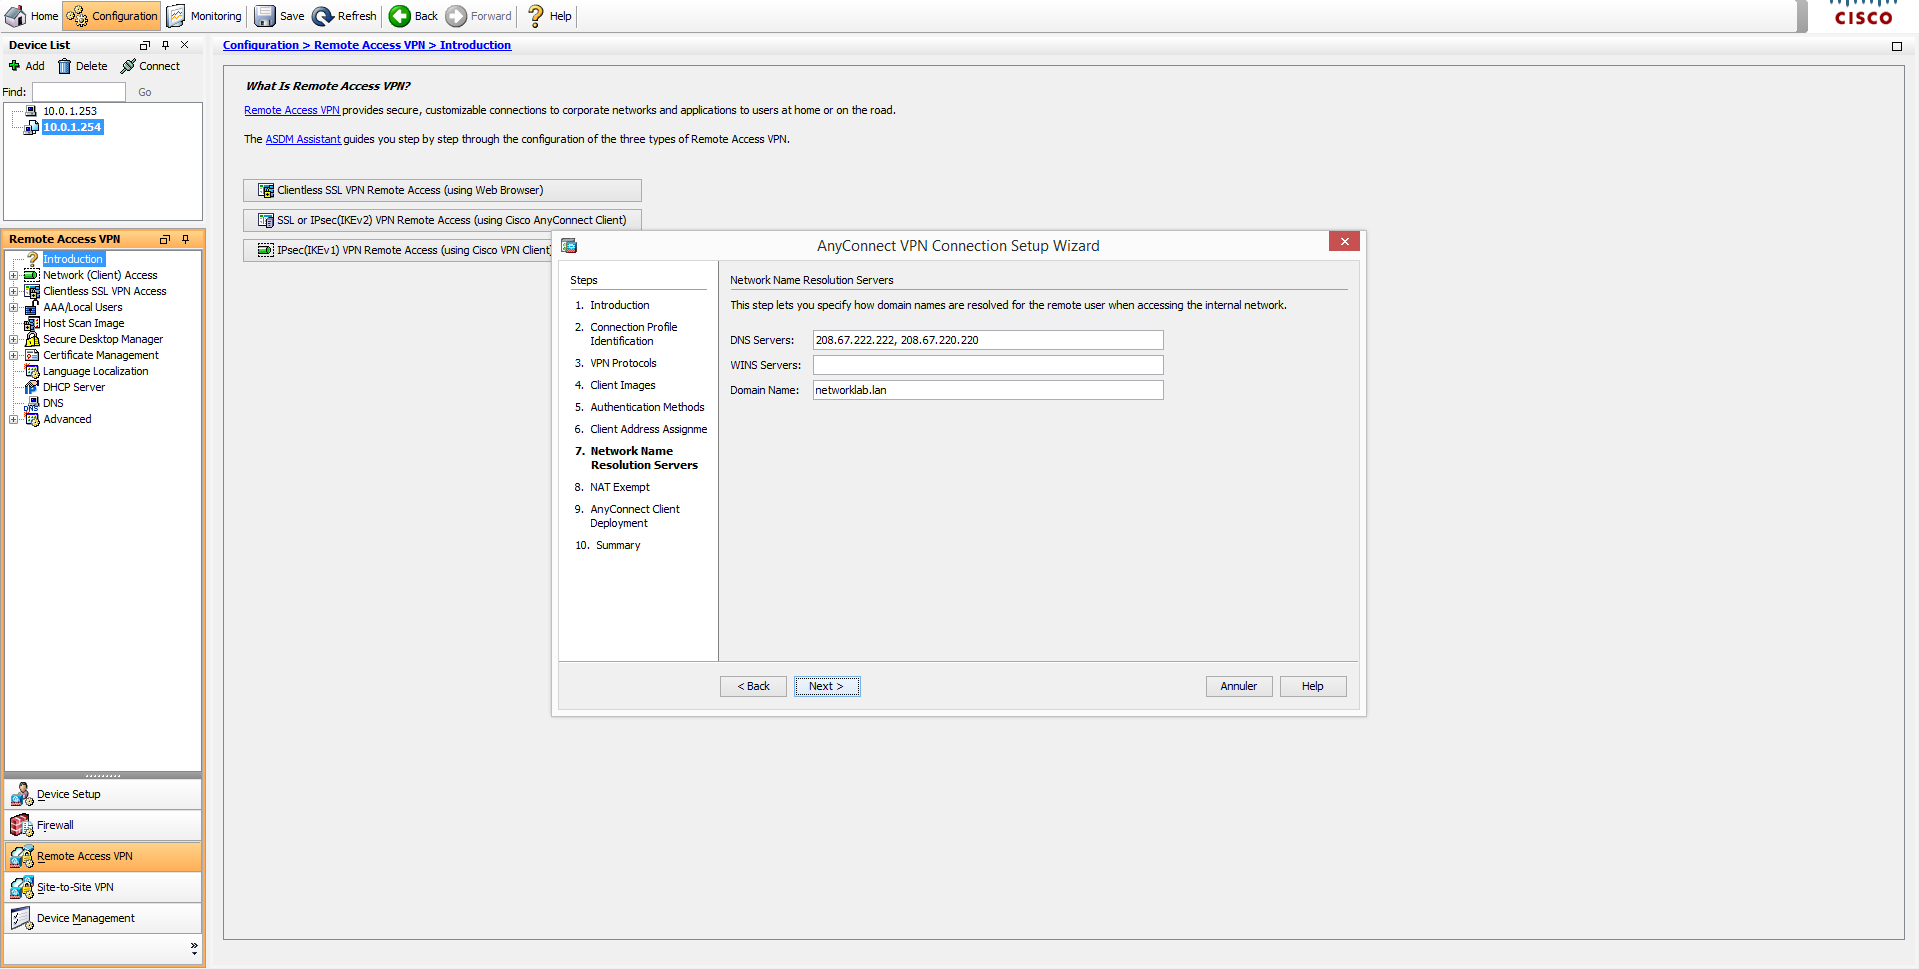Open the Monitoring view from toolbar

(x=204, y=16)
